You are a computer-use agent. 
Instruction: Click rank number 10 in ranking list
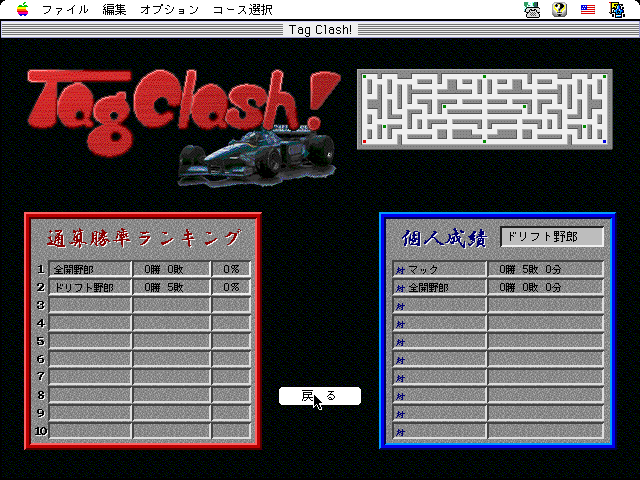41,431
